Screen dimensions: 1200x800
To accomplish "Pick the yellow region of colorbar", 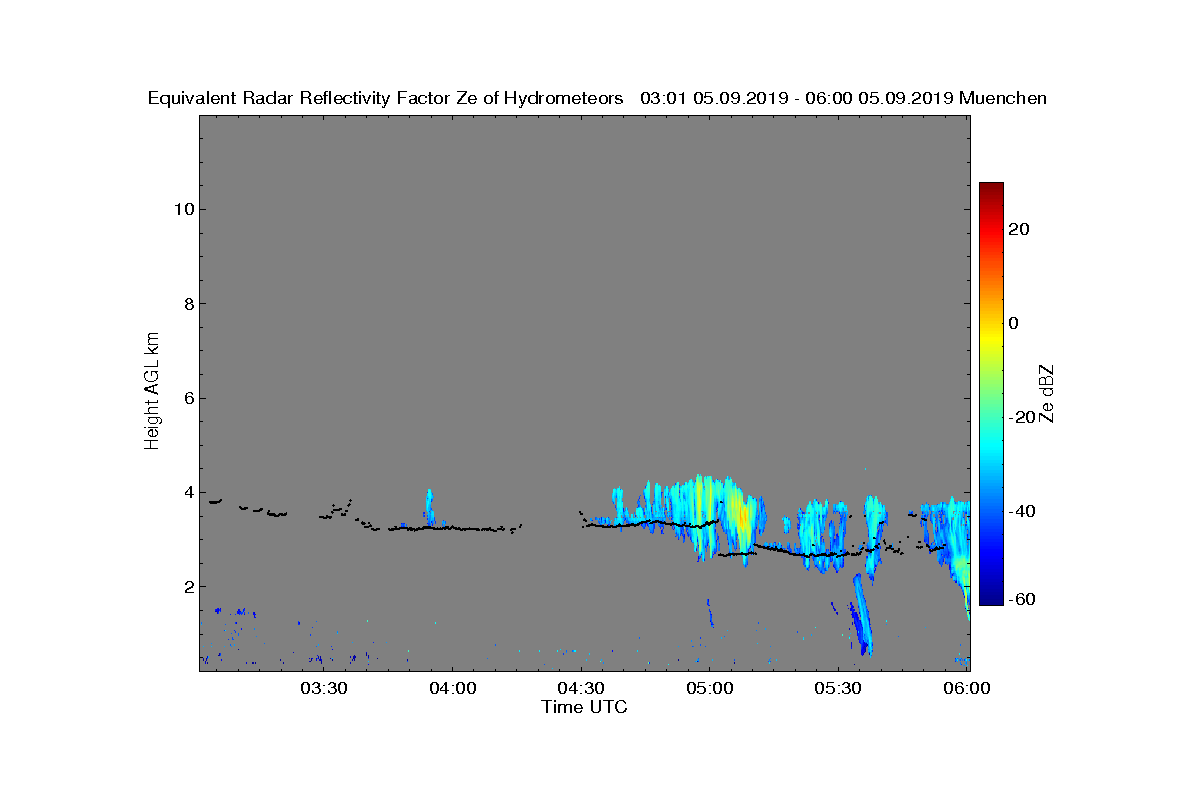I will [x=991, y=337].
